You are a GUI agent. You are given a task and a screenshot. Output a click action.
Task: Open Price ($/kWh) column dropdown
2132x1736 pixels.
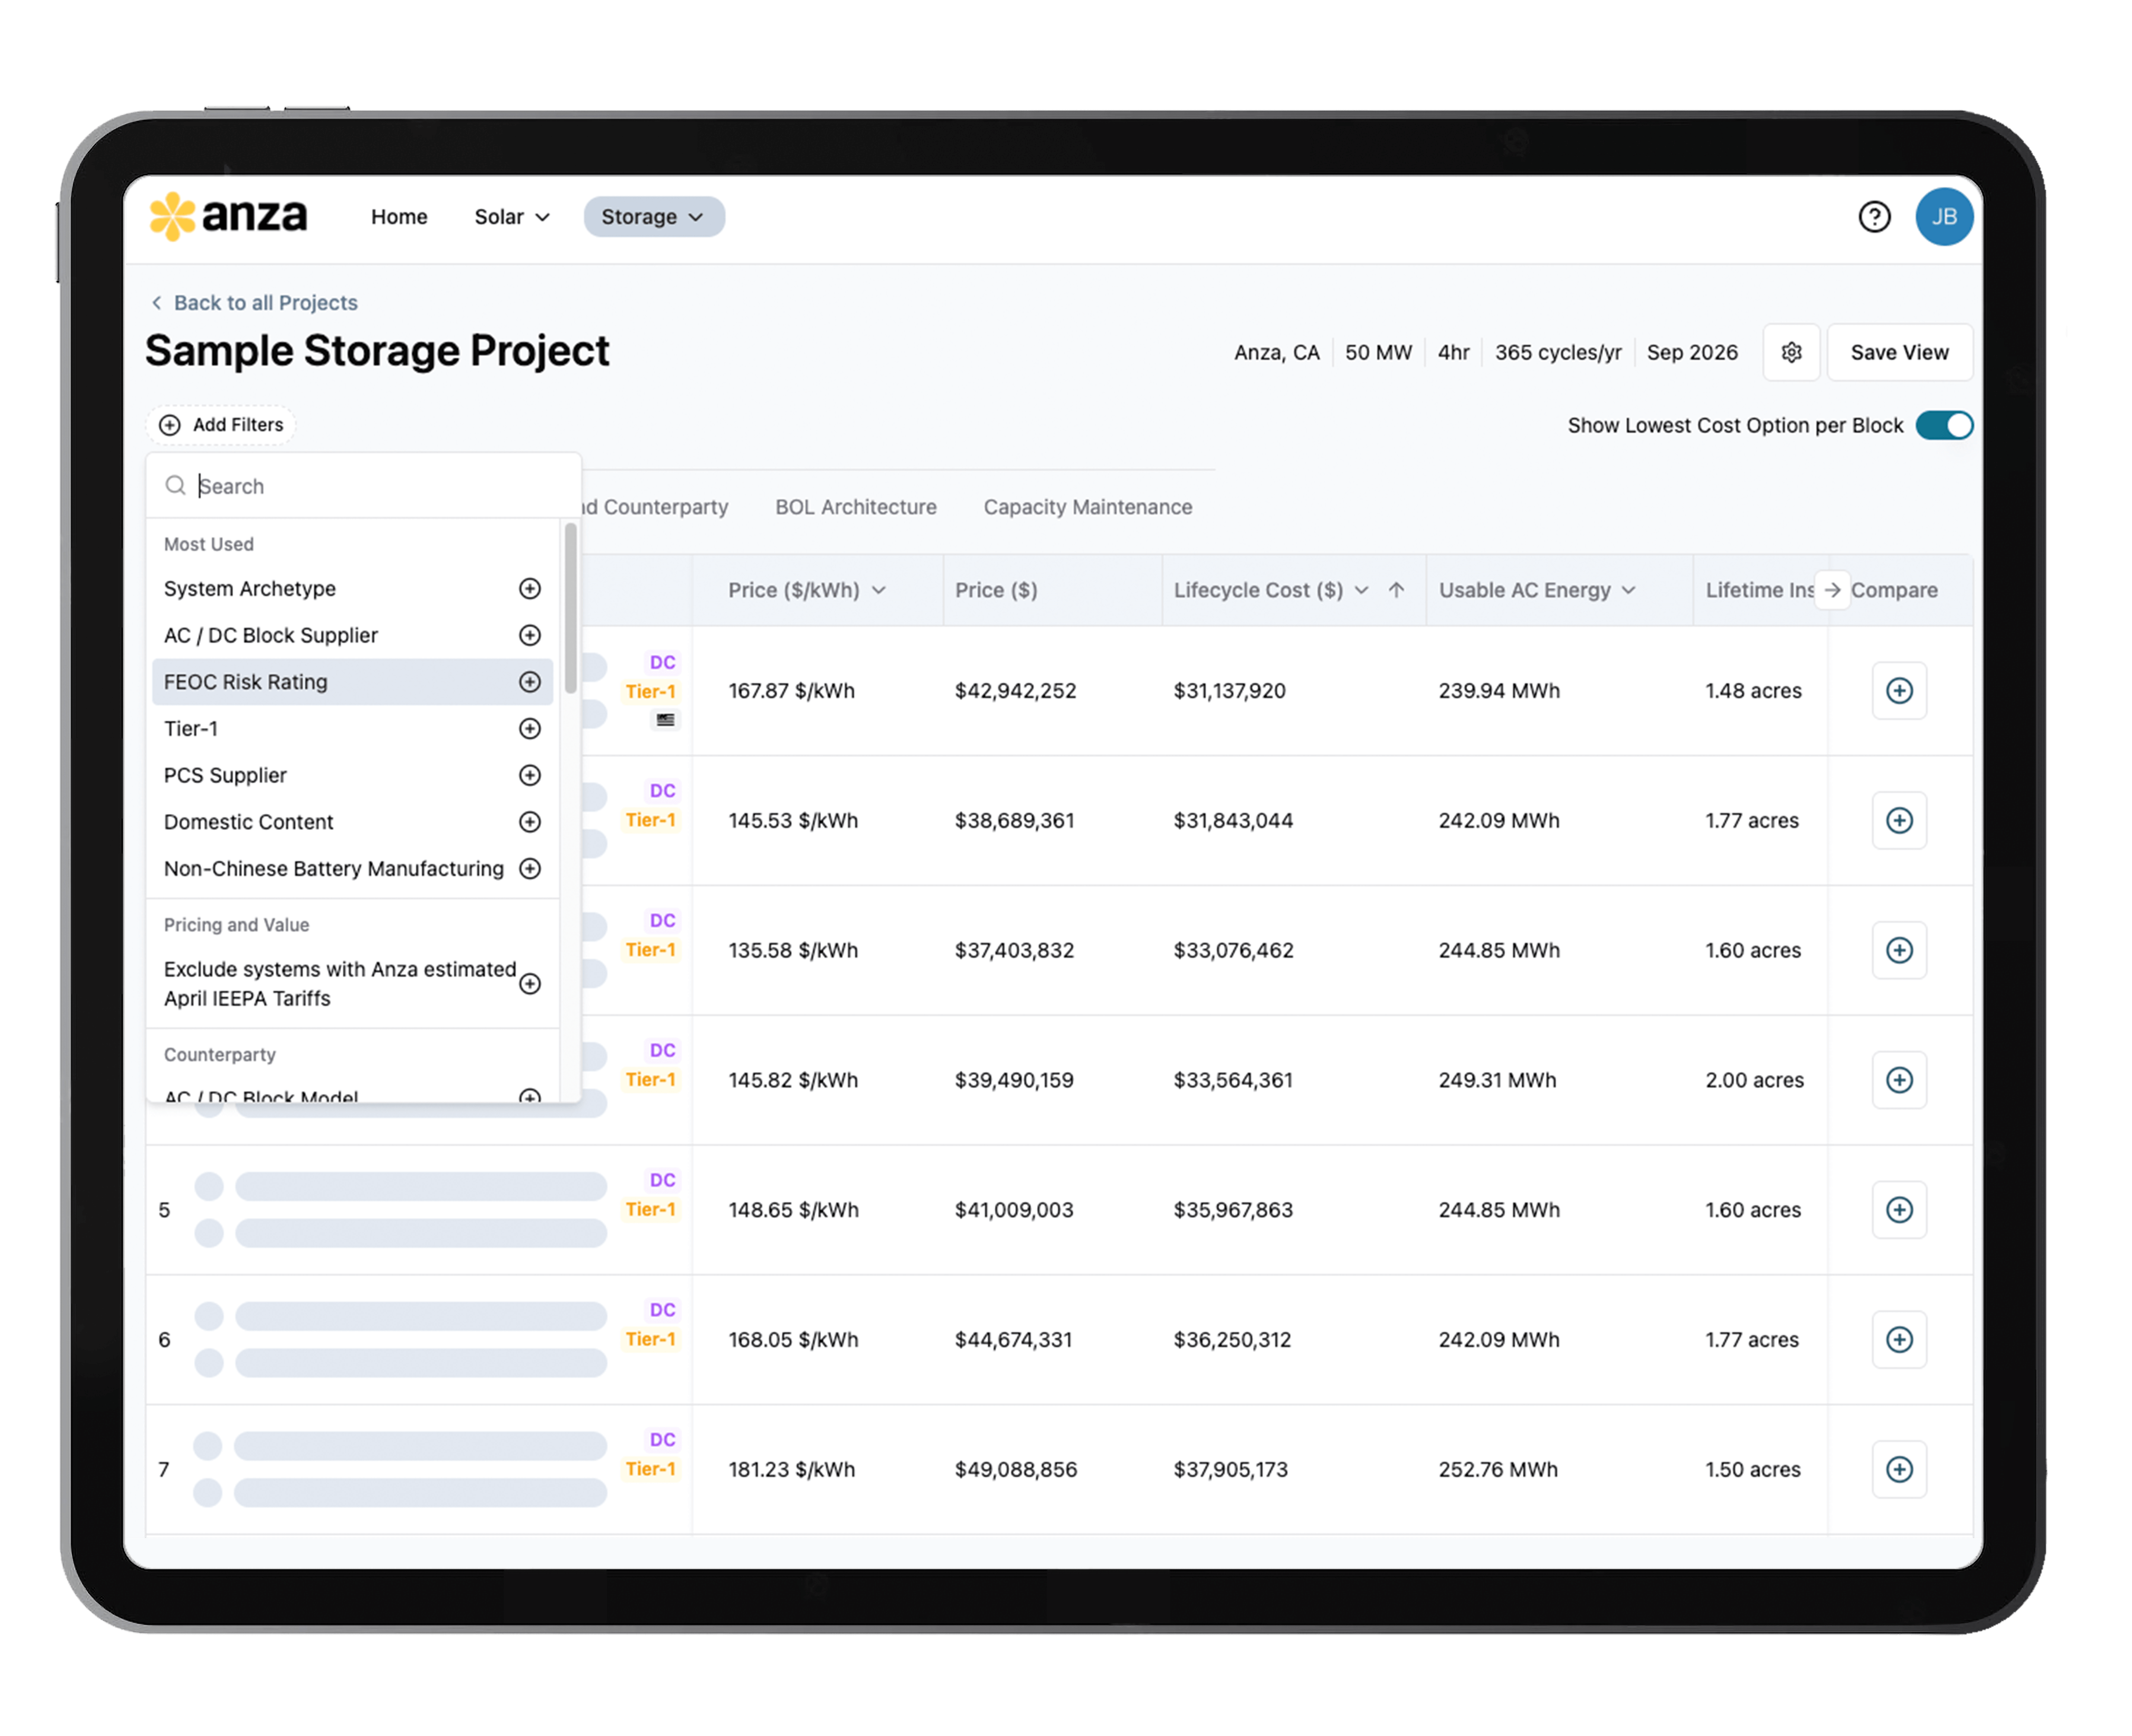click(879, 590)
